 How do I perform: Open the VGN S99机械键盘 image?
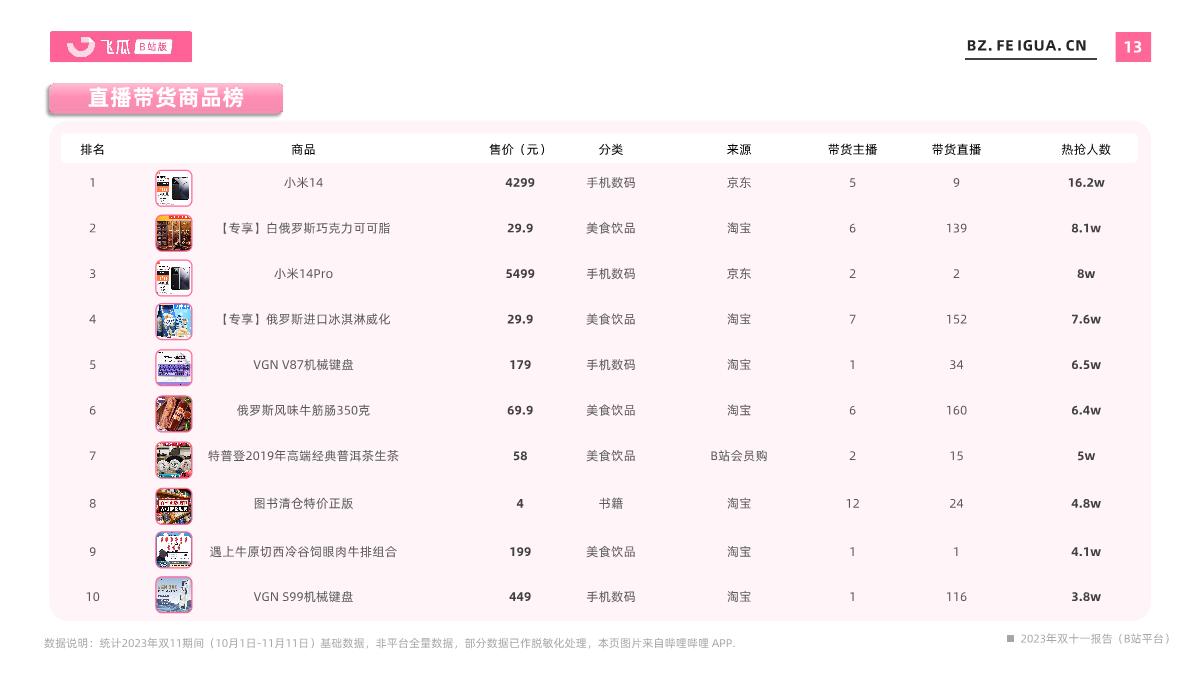pyautogui.click(x=173, y=595)
